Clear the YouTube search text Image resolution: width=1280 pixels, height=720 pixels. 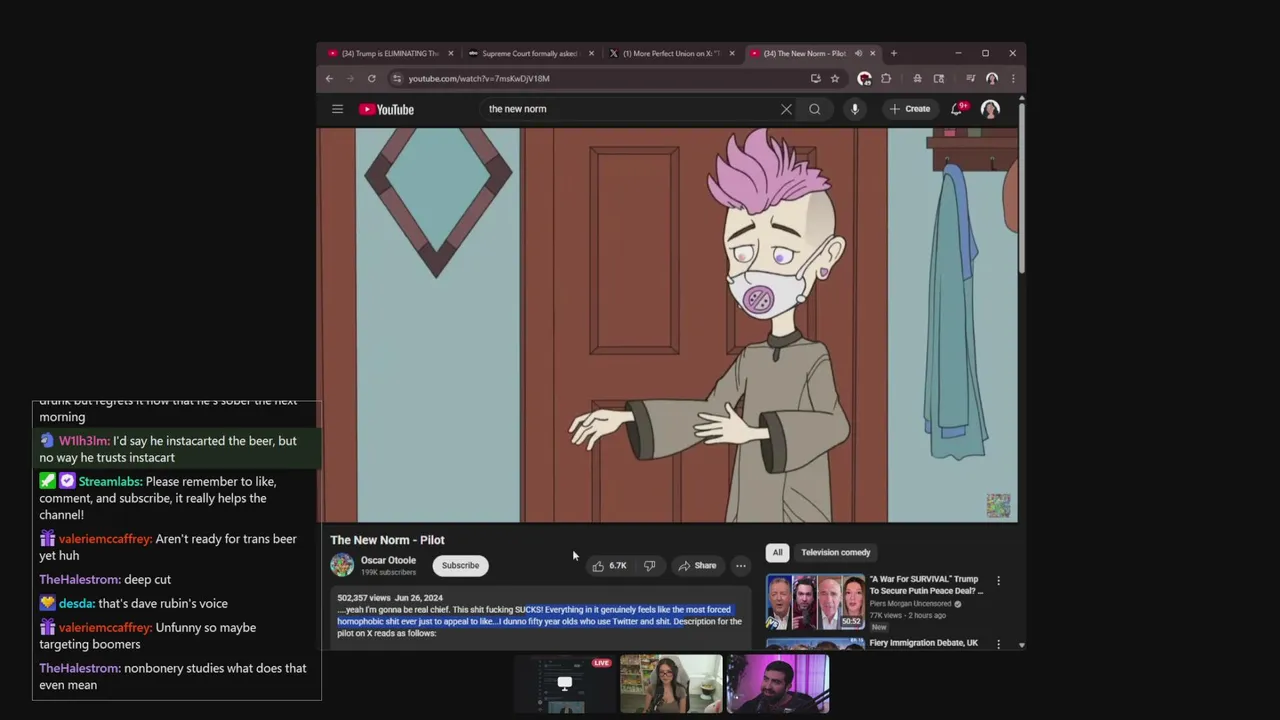click(x=786, y=109)
